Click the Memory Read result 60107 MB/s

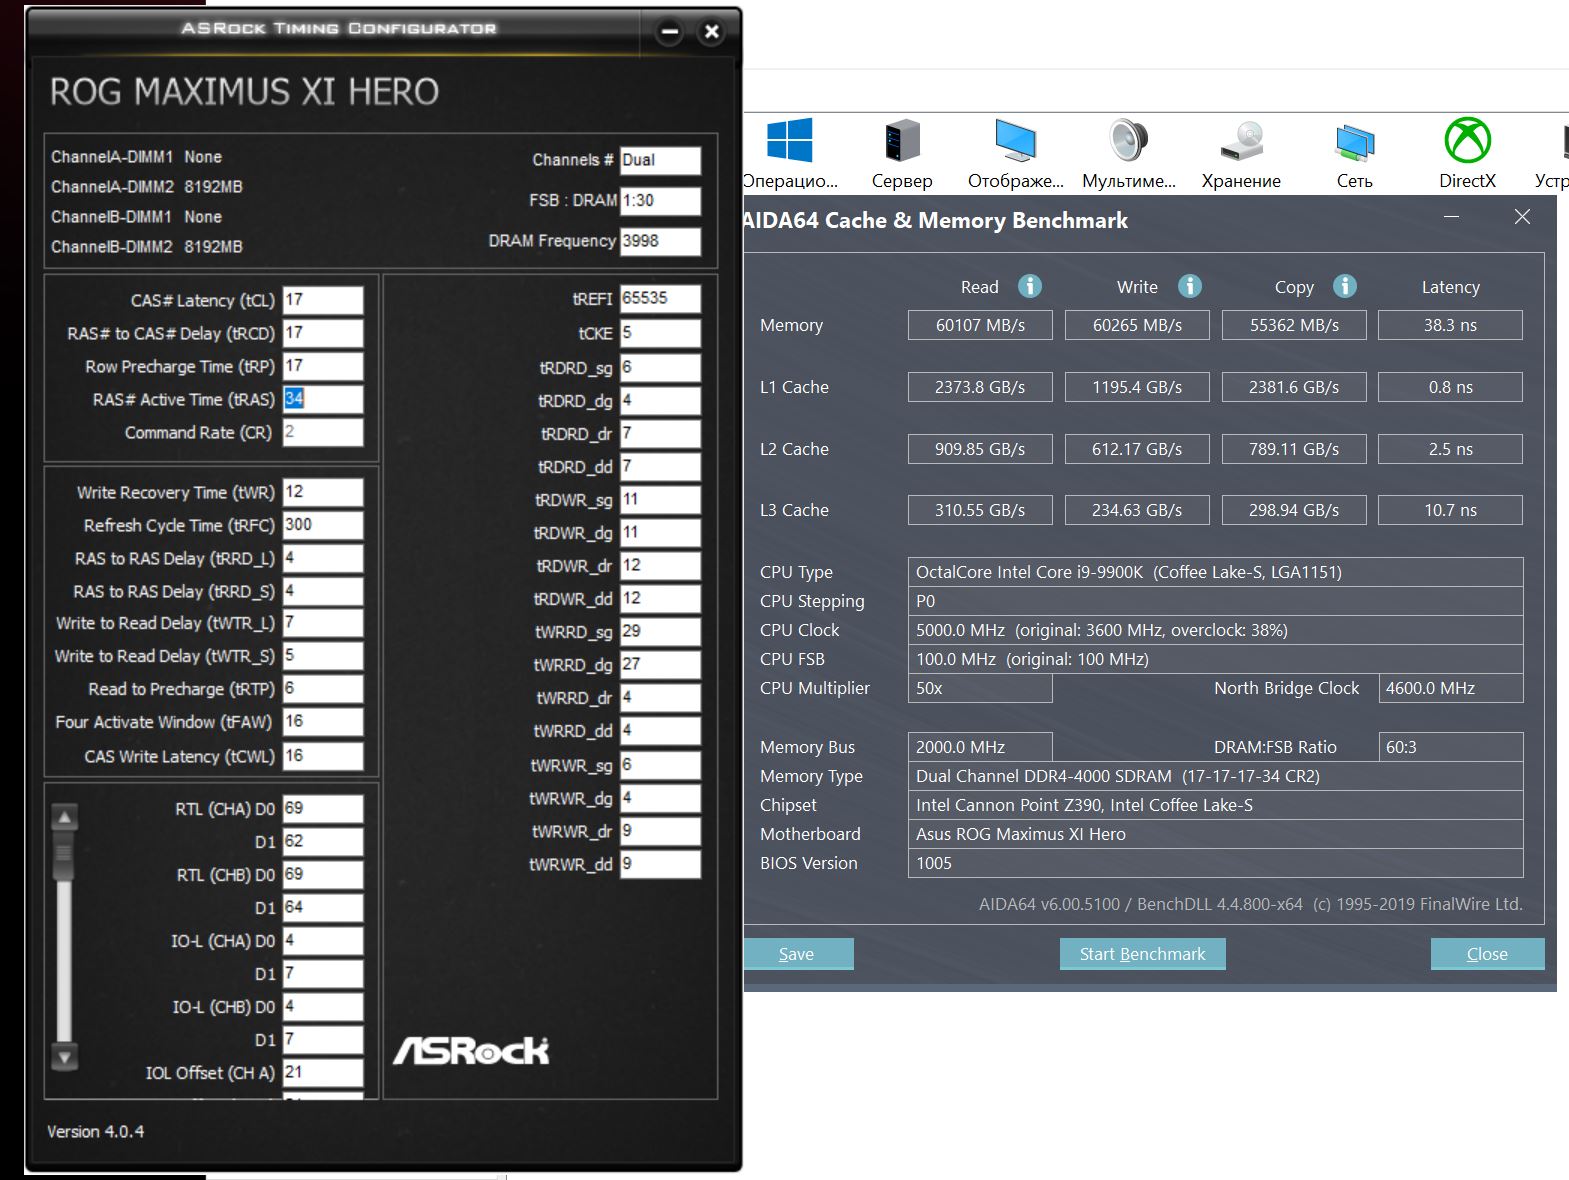pyautogui.click(x=980, y=325)
